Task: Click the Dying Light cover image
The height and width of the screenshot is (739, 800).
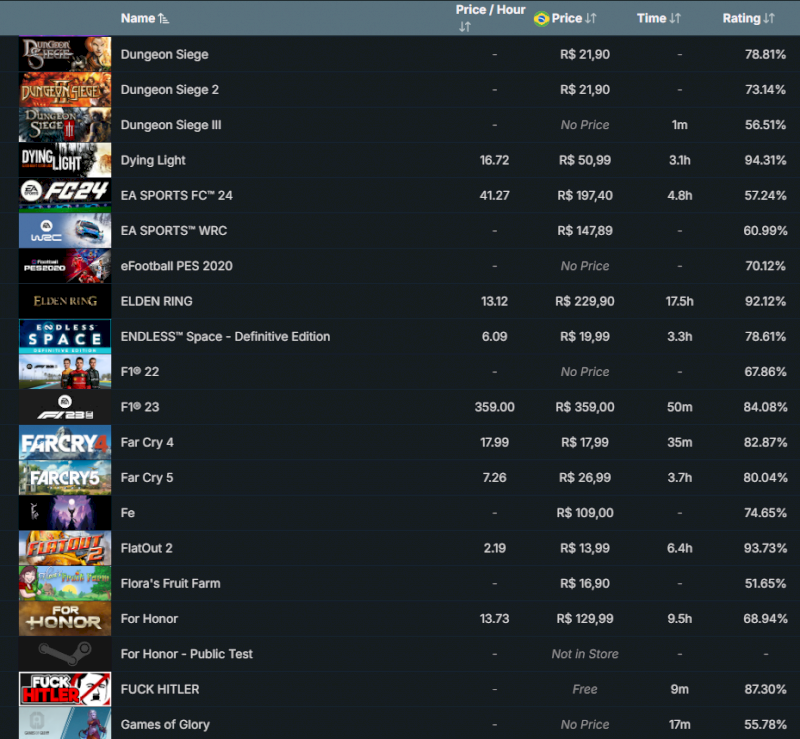Action: [x=65, y=160]
